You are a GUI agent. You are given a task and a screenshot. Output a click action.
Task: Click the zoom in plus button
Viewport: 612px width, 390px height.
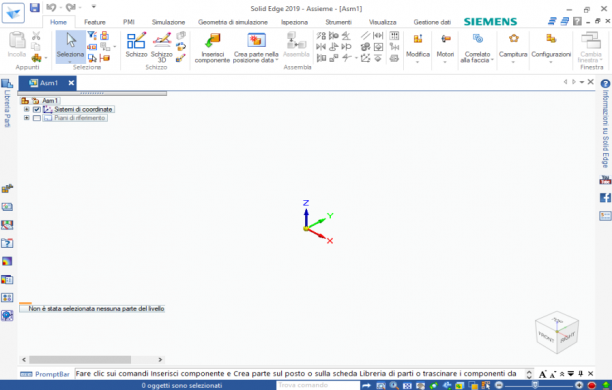[579, 386]
